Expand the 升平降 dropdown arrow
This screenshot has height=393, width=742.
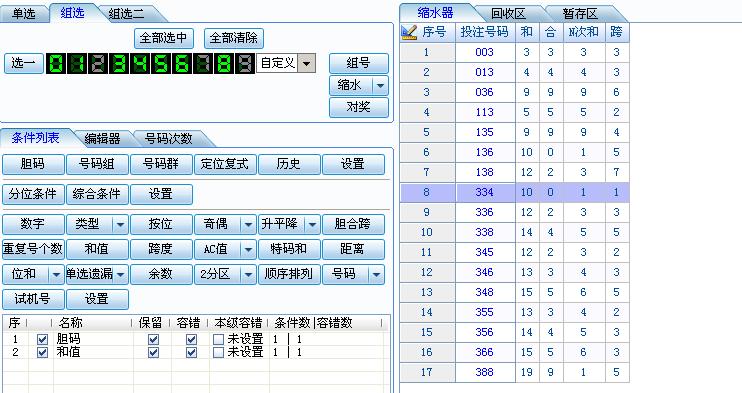312,224
